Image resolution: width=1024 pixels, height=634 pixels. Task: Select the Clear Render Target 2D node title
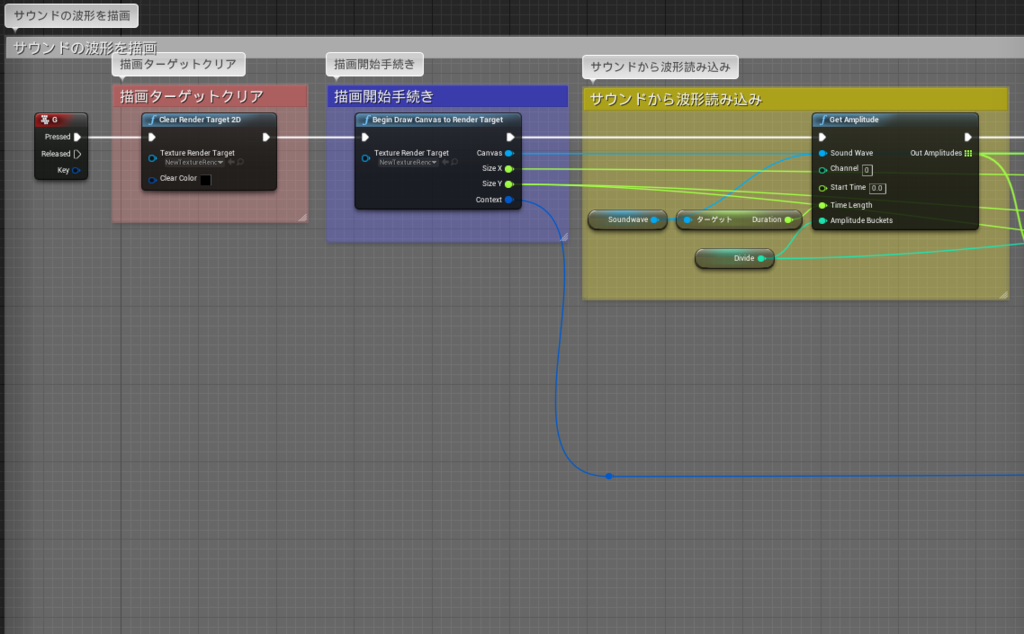pos(200,120)
